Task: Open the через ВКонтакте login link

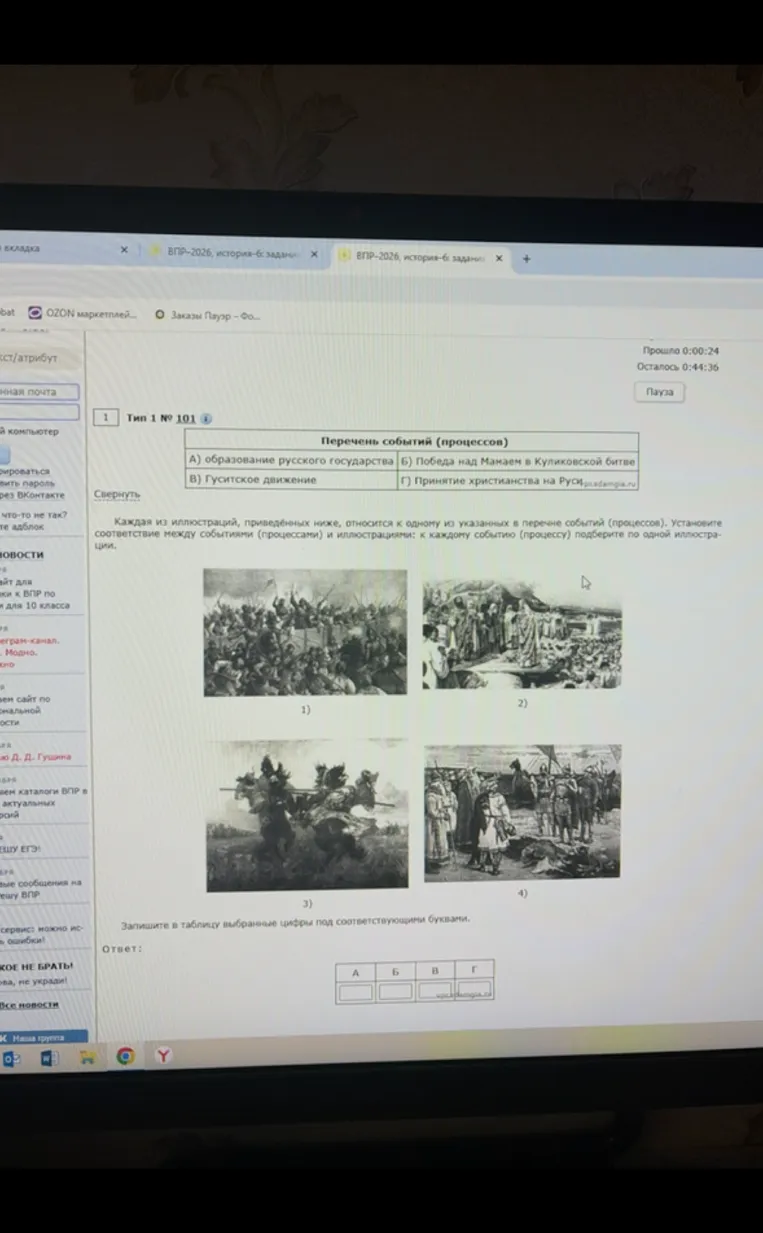Action: 33,494
